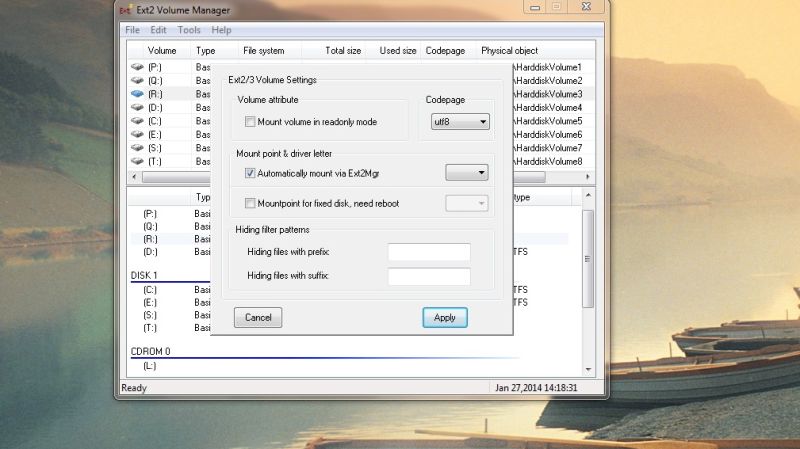Screen dimensions: 800x449
Task: Open the utf8 Codepage dropdown
Action: [x=460, y=121]
